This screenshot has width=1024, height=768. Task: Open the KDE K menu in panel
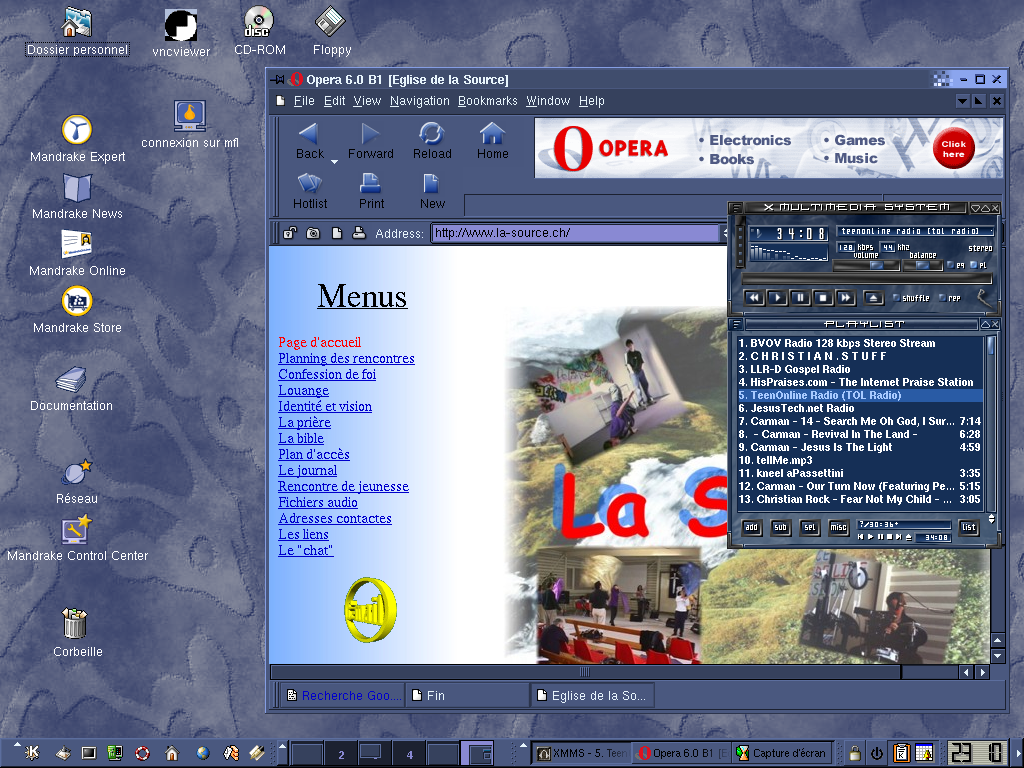tap(31, 753)
